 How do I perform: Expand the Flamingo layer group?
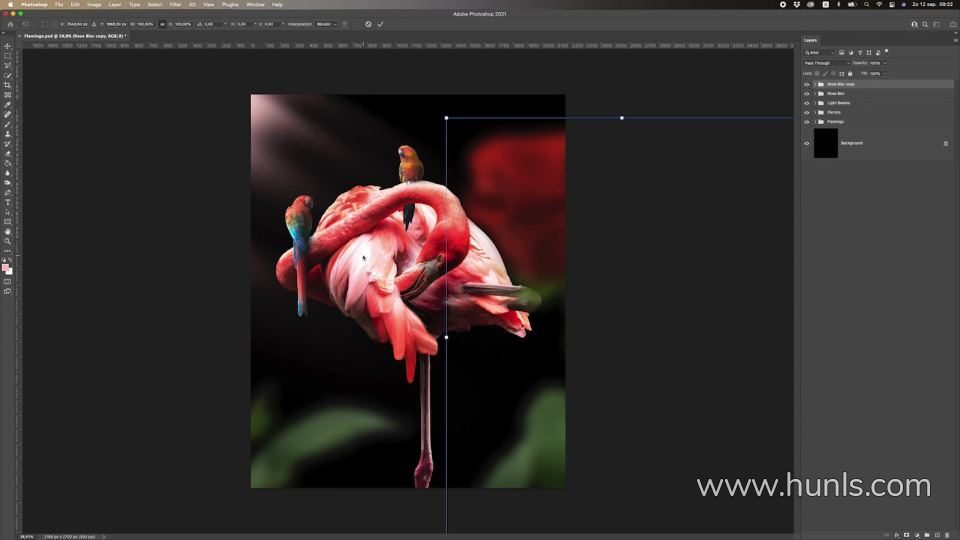(x=814, y=122)
